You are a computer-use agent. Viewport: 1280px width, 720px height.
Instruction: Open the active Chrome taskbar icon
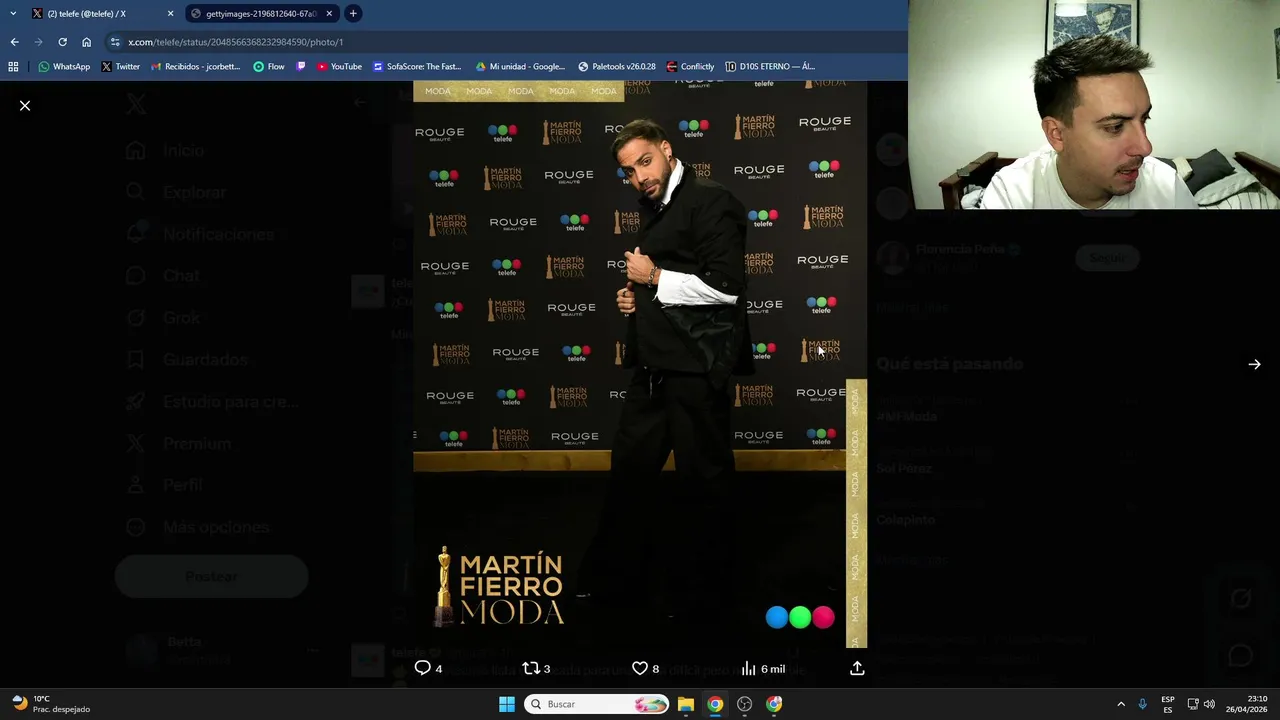point(715,704)
